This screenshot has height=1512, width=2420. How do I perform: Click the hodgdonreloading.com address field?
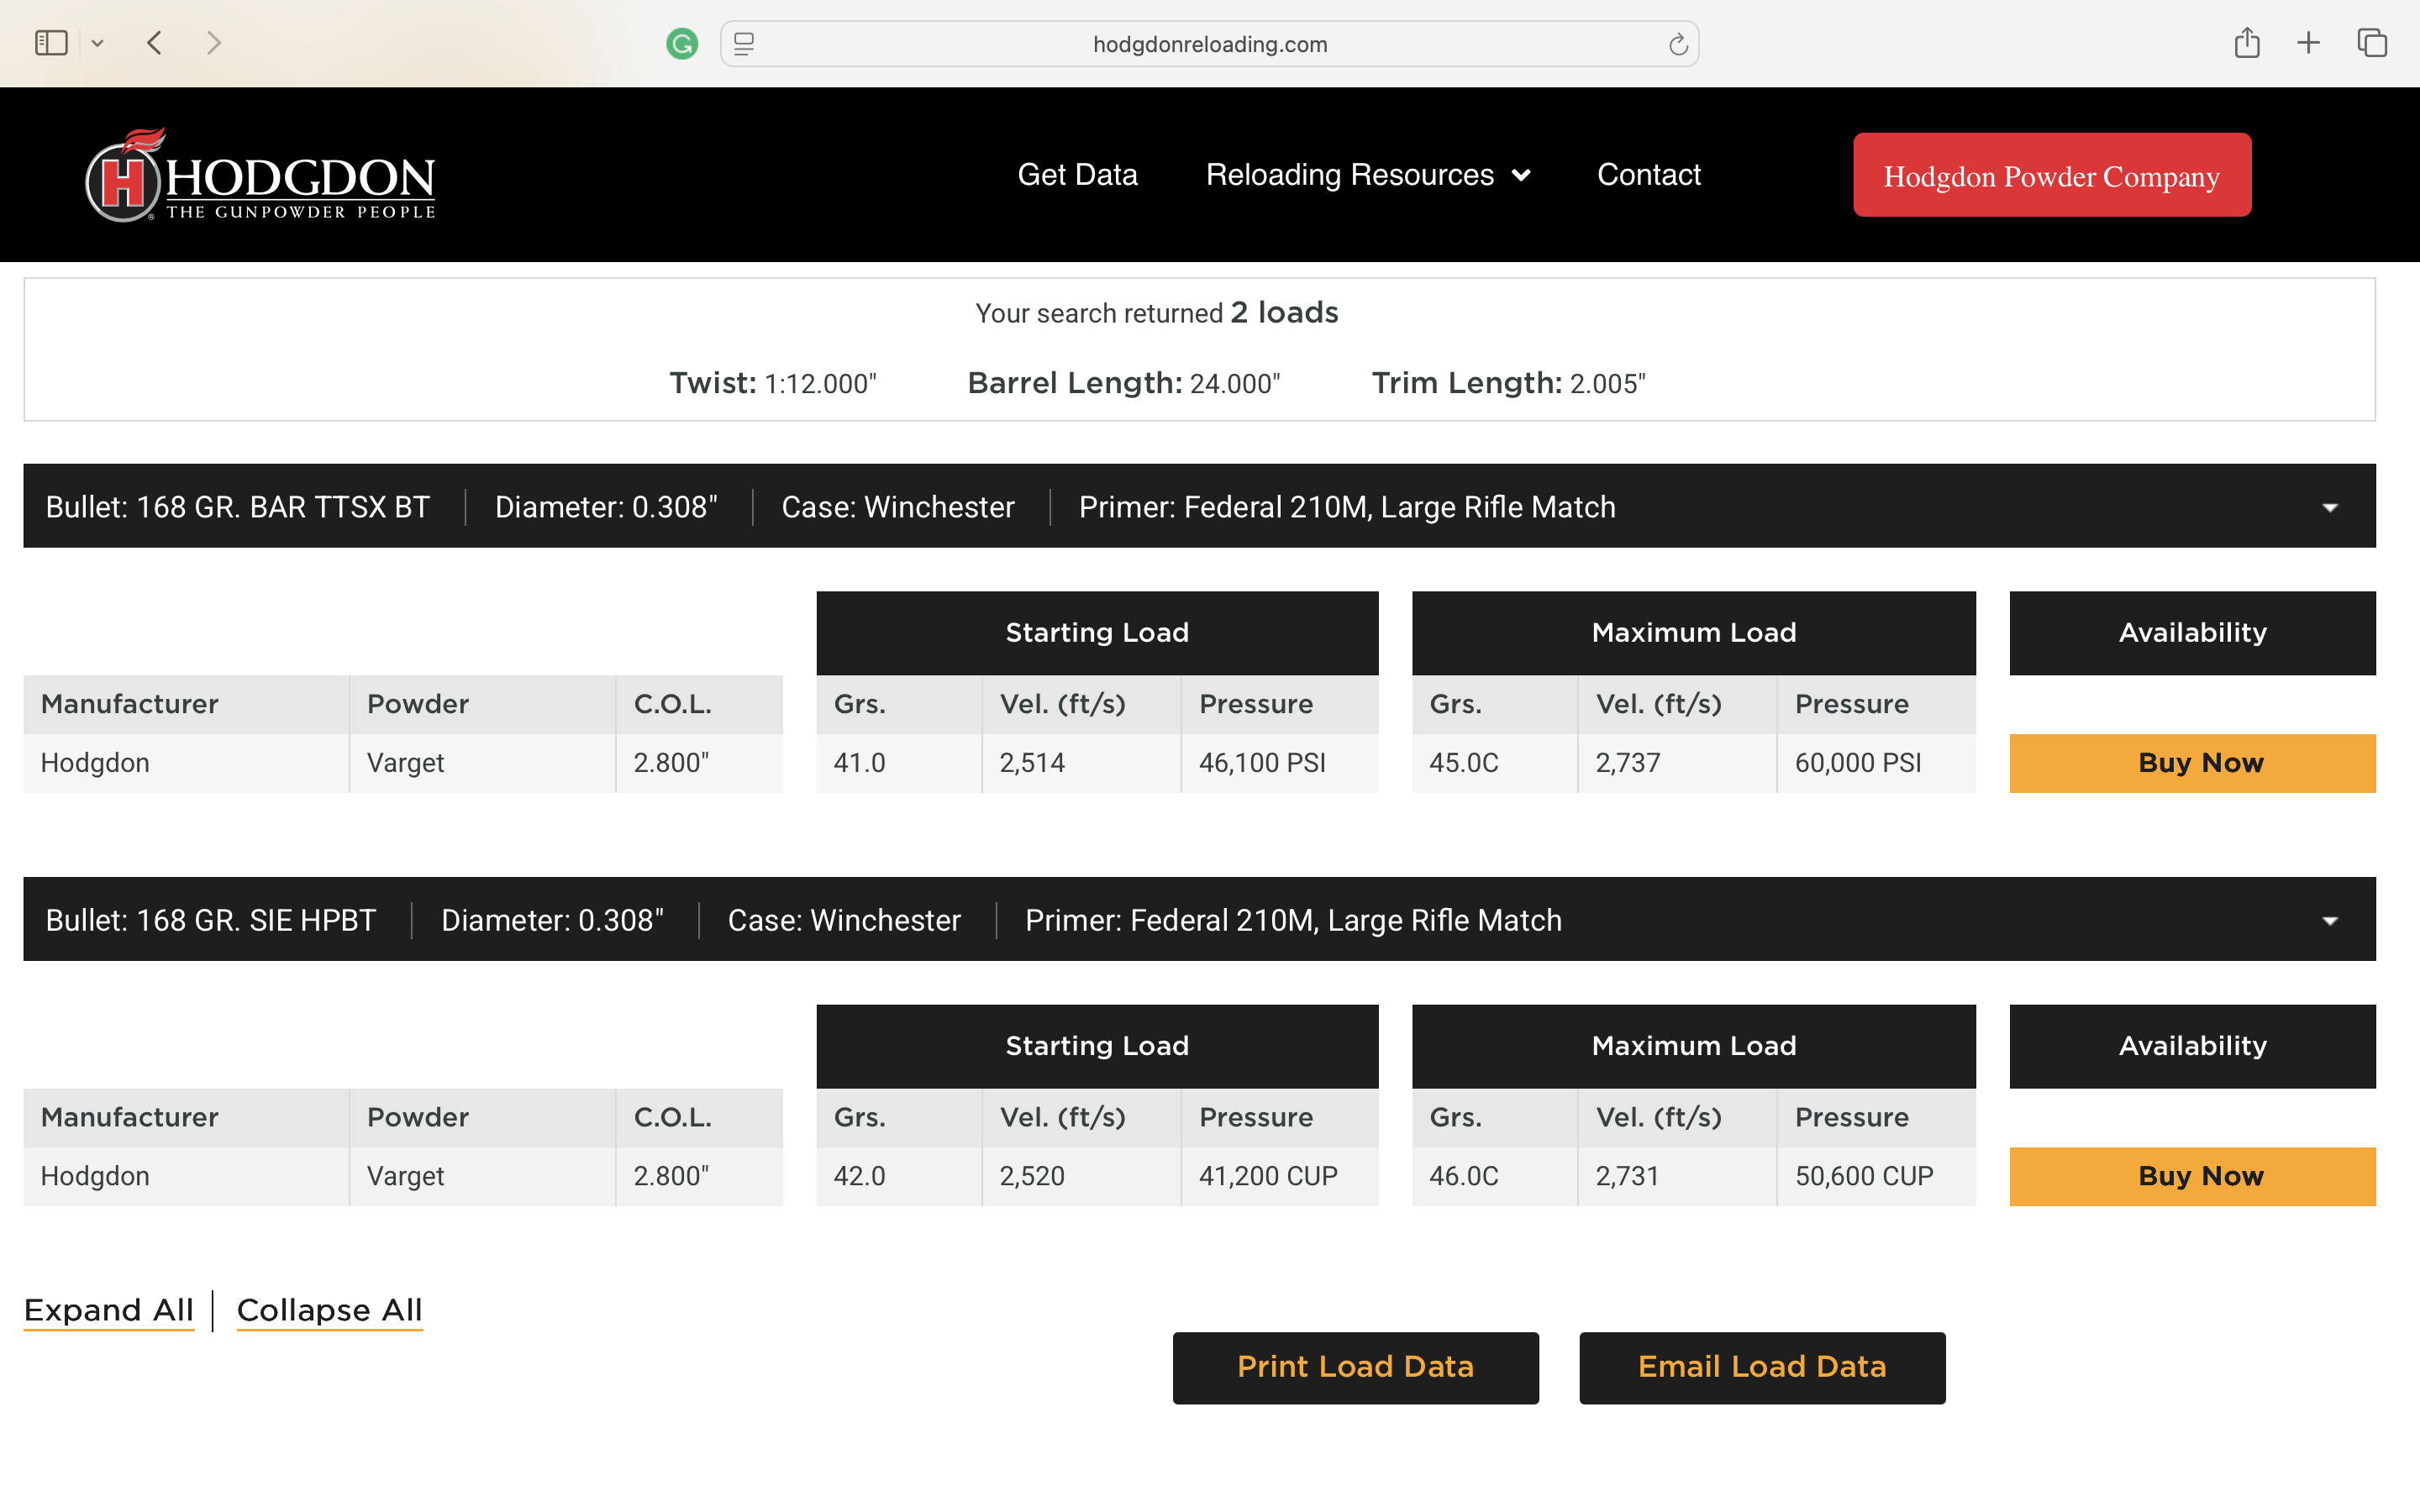click(x=1209, y=44)
